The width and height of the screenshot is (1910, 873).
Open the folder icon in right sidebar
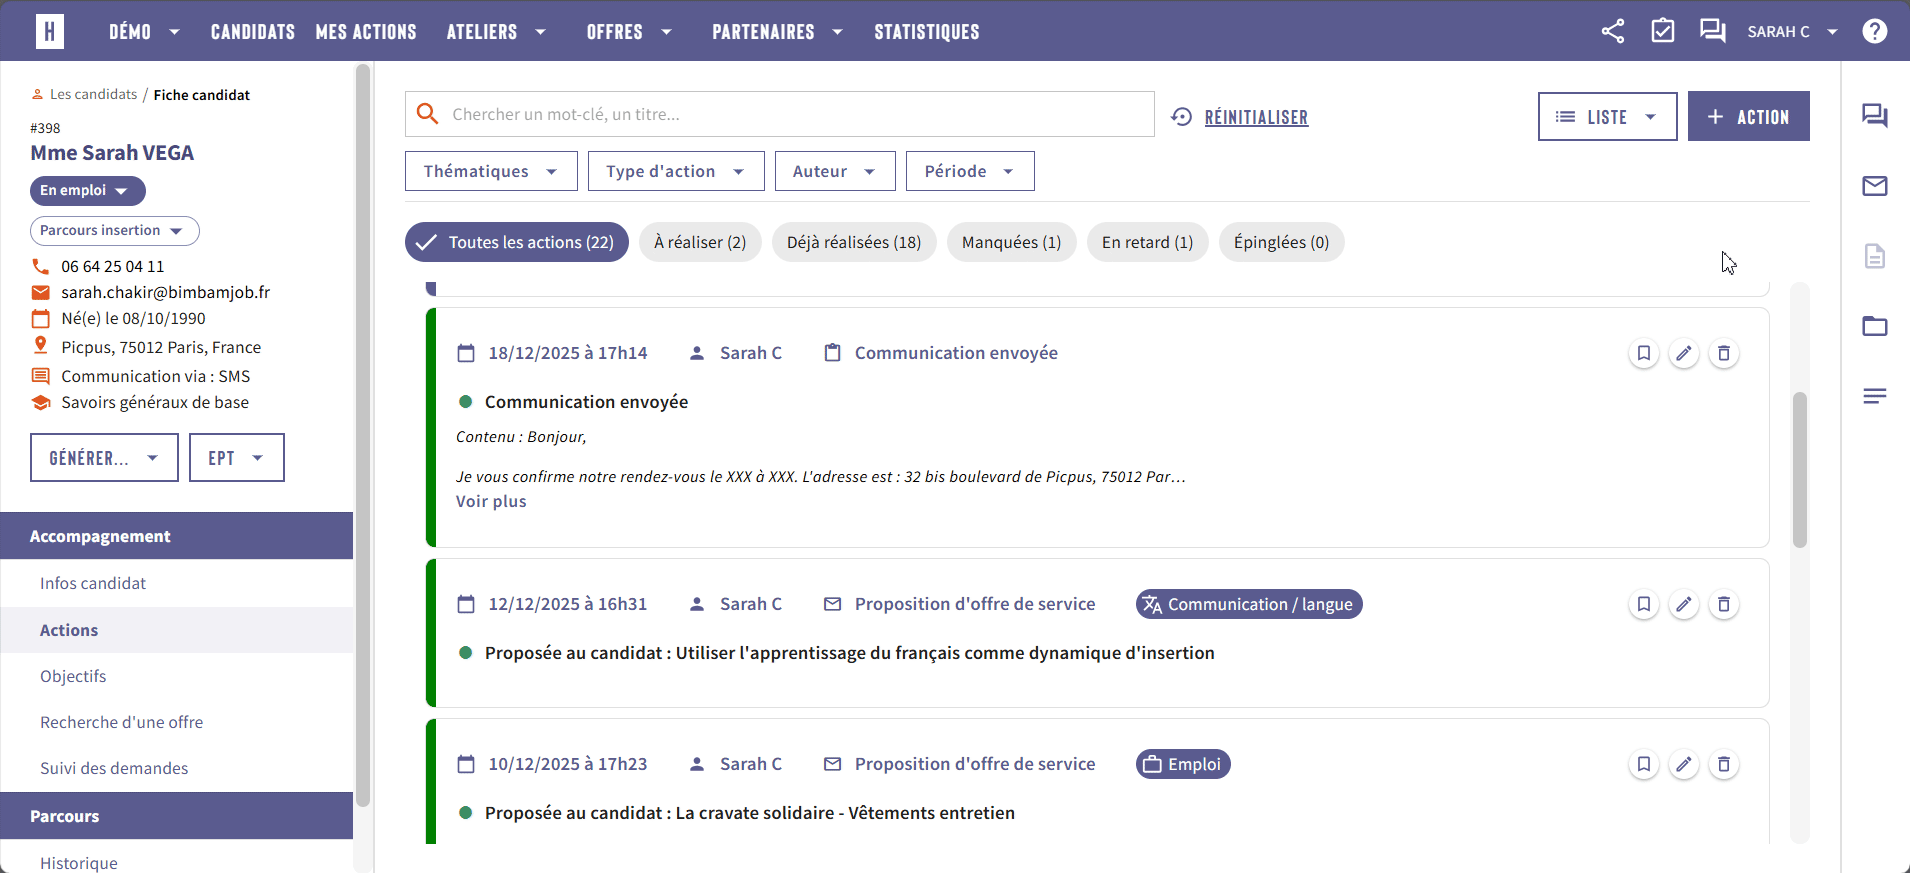[x=1875, y=326]
